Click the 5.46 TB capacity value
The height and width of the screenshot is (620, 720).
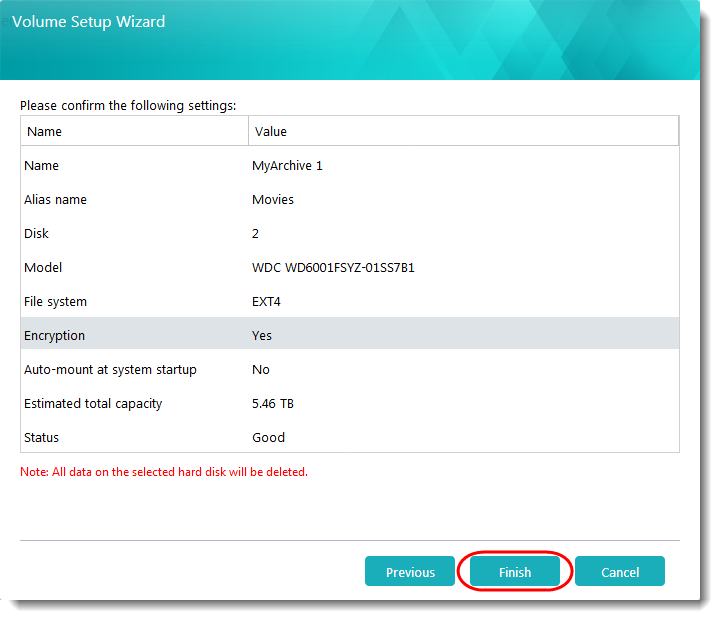click(x=273, y=403)
